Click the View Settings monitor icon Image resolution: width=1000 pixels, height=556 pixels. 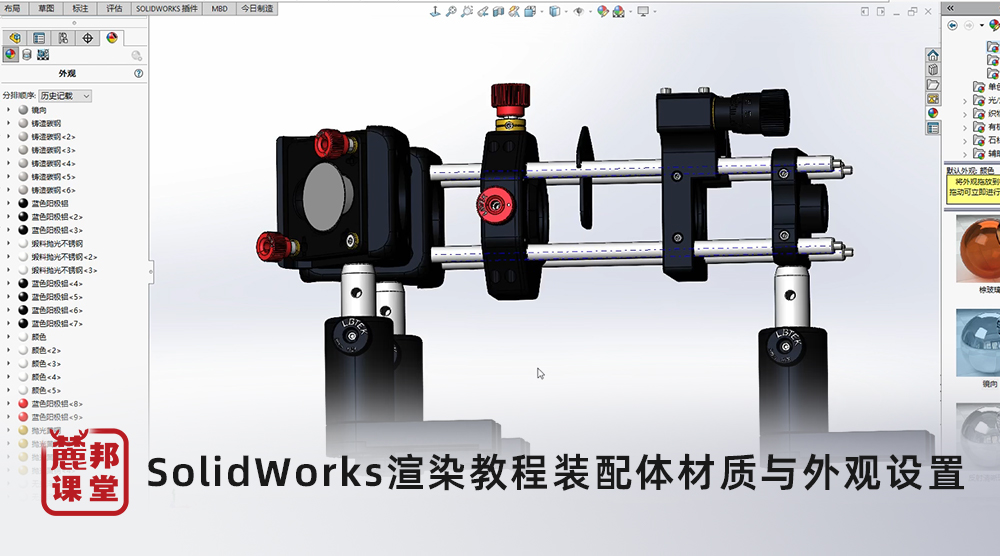[x=643, y=11]
